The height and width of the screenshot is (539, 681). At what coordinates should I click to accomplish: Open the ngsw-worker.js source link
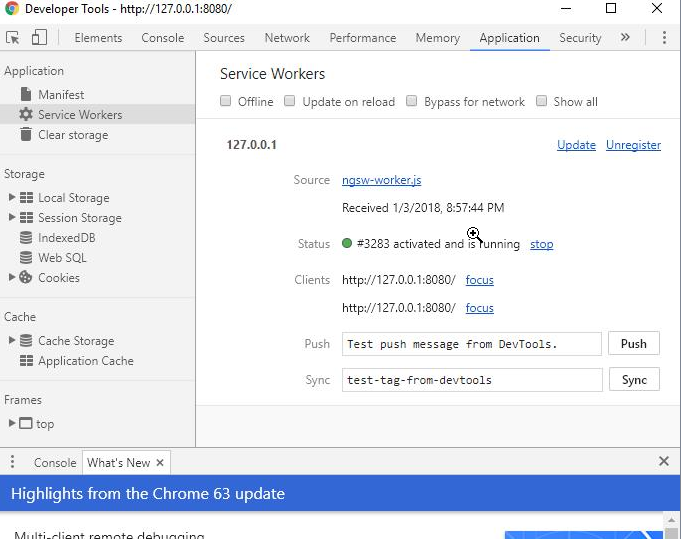coord(381,180)
